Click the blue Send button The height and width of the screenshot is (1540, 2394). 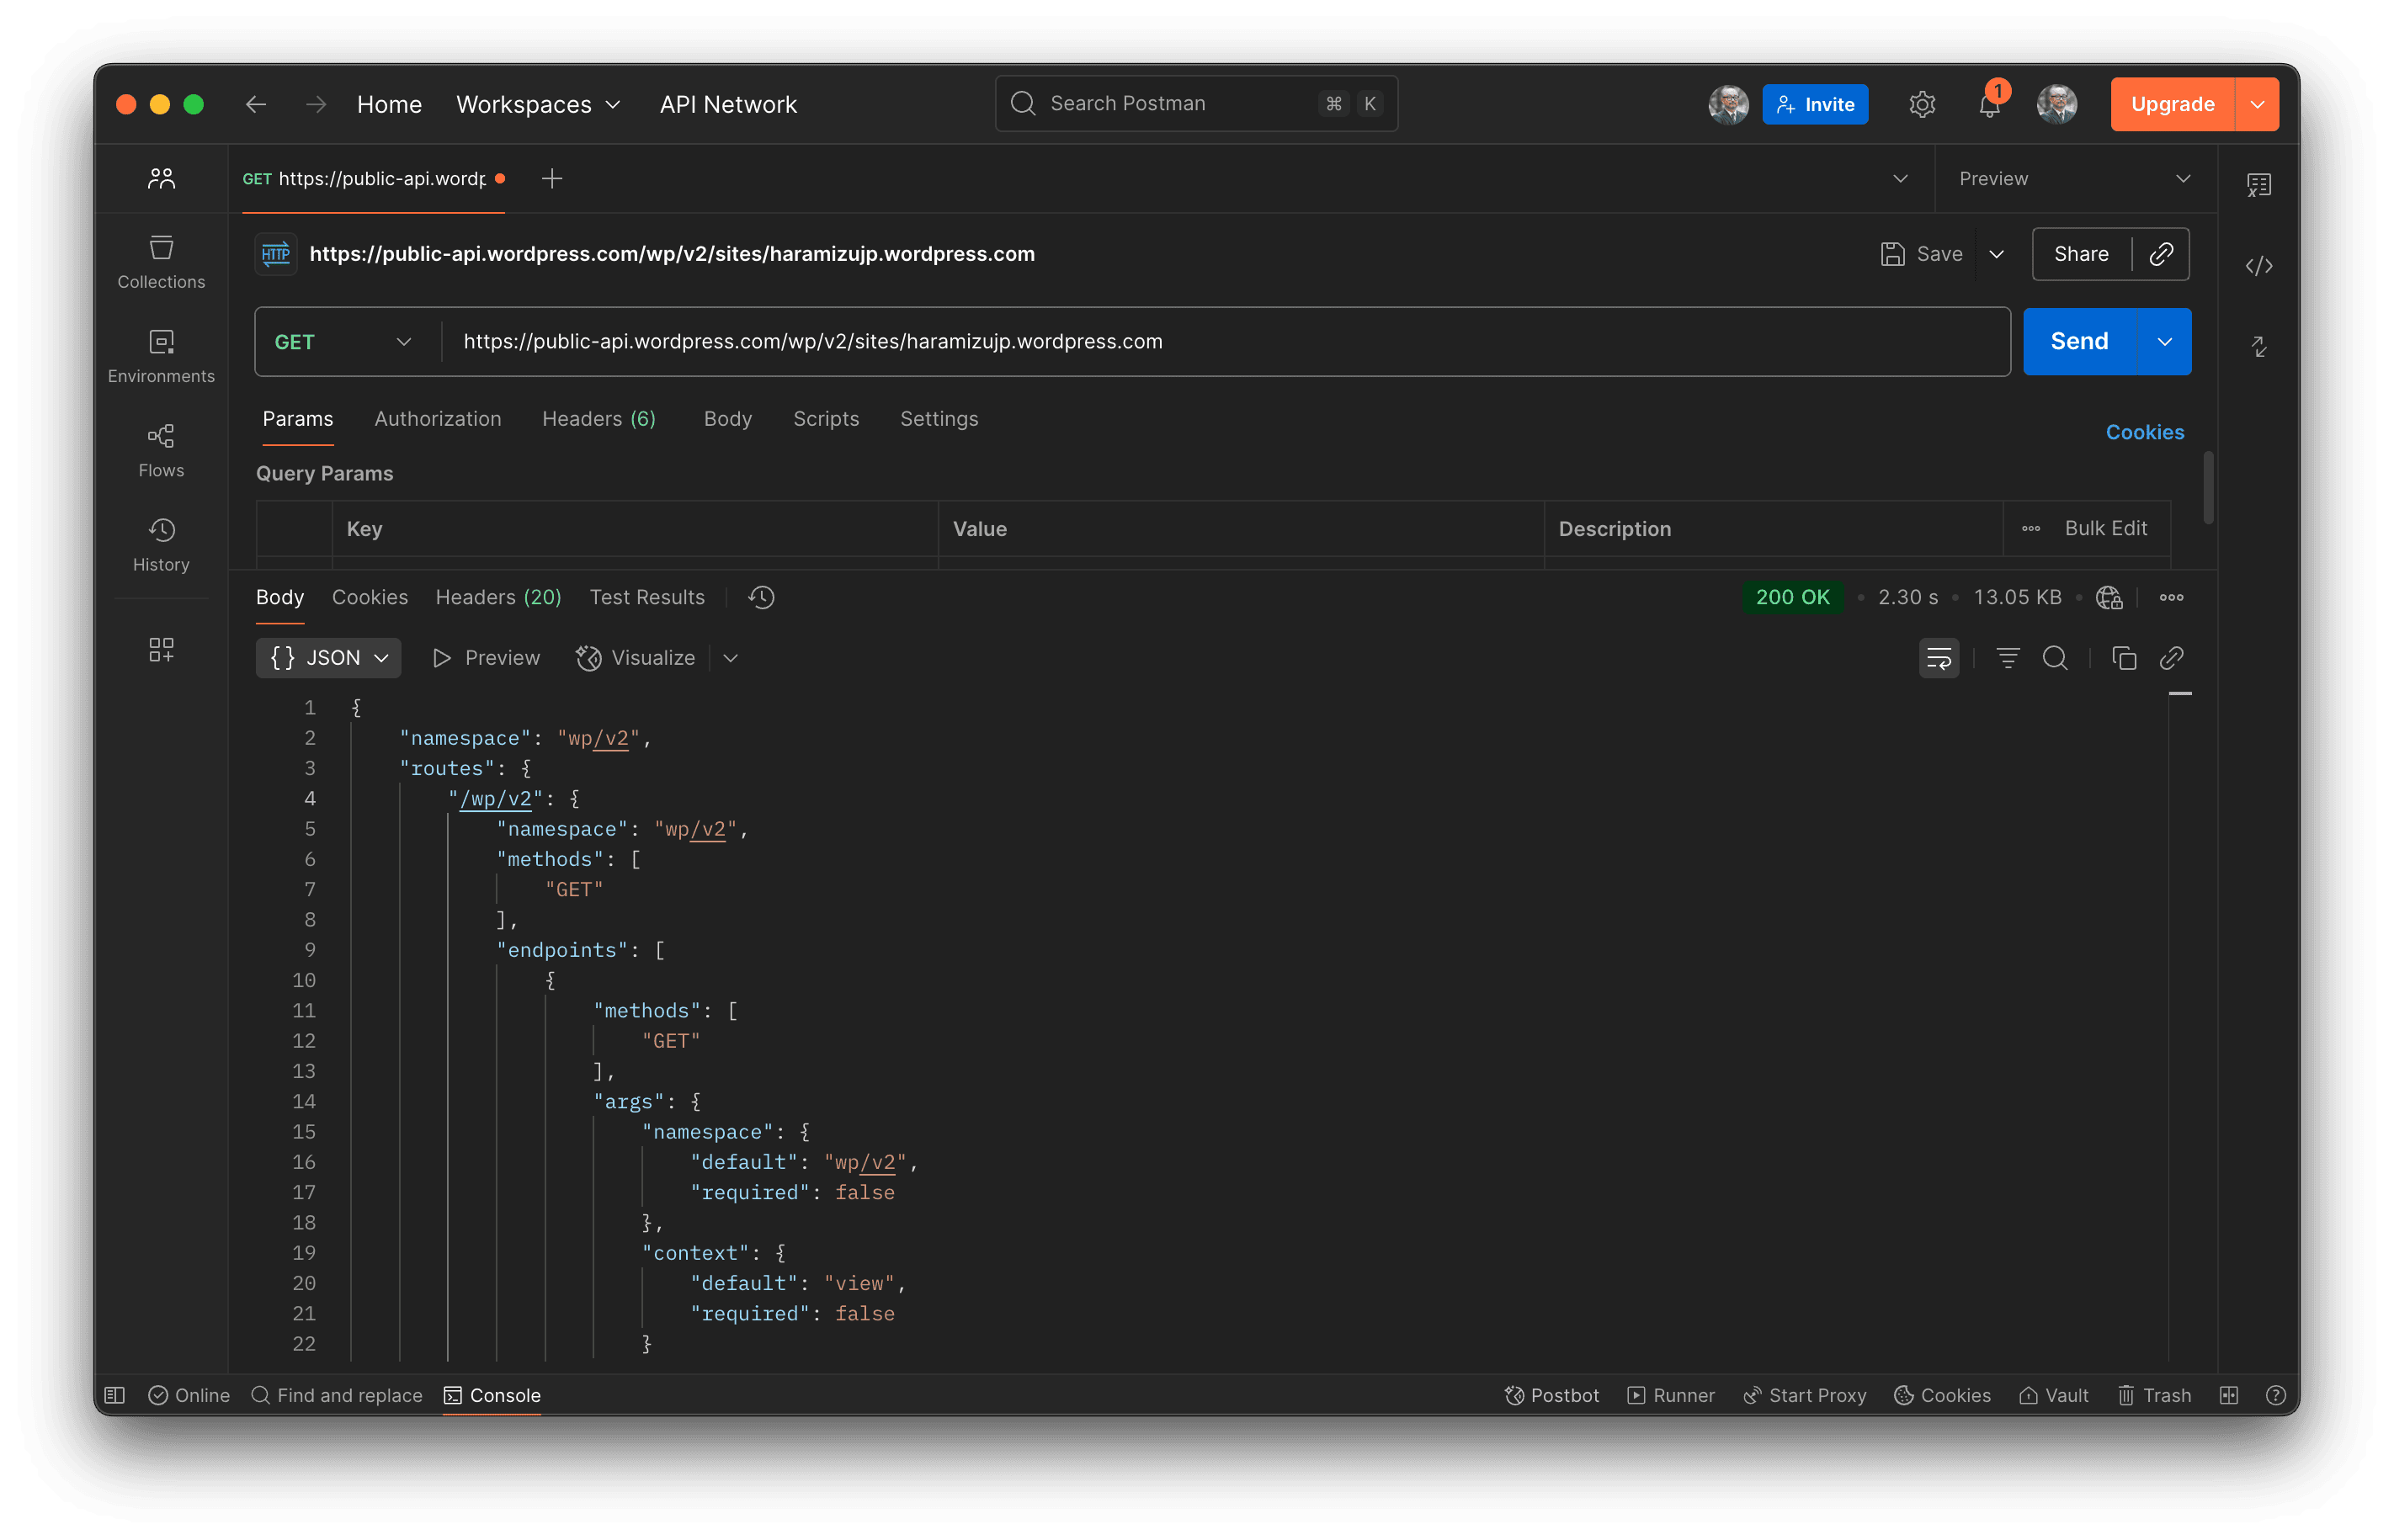[x=2078, y=342]
